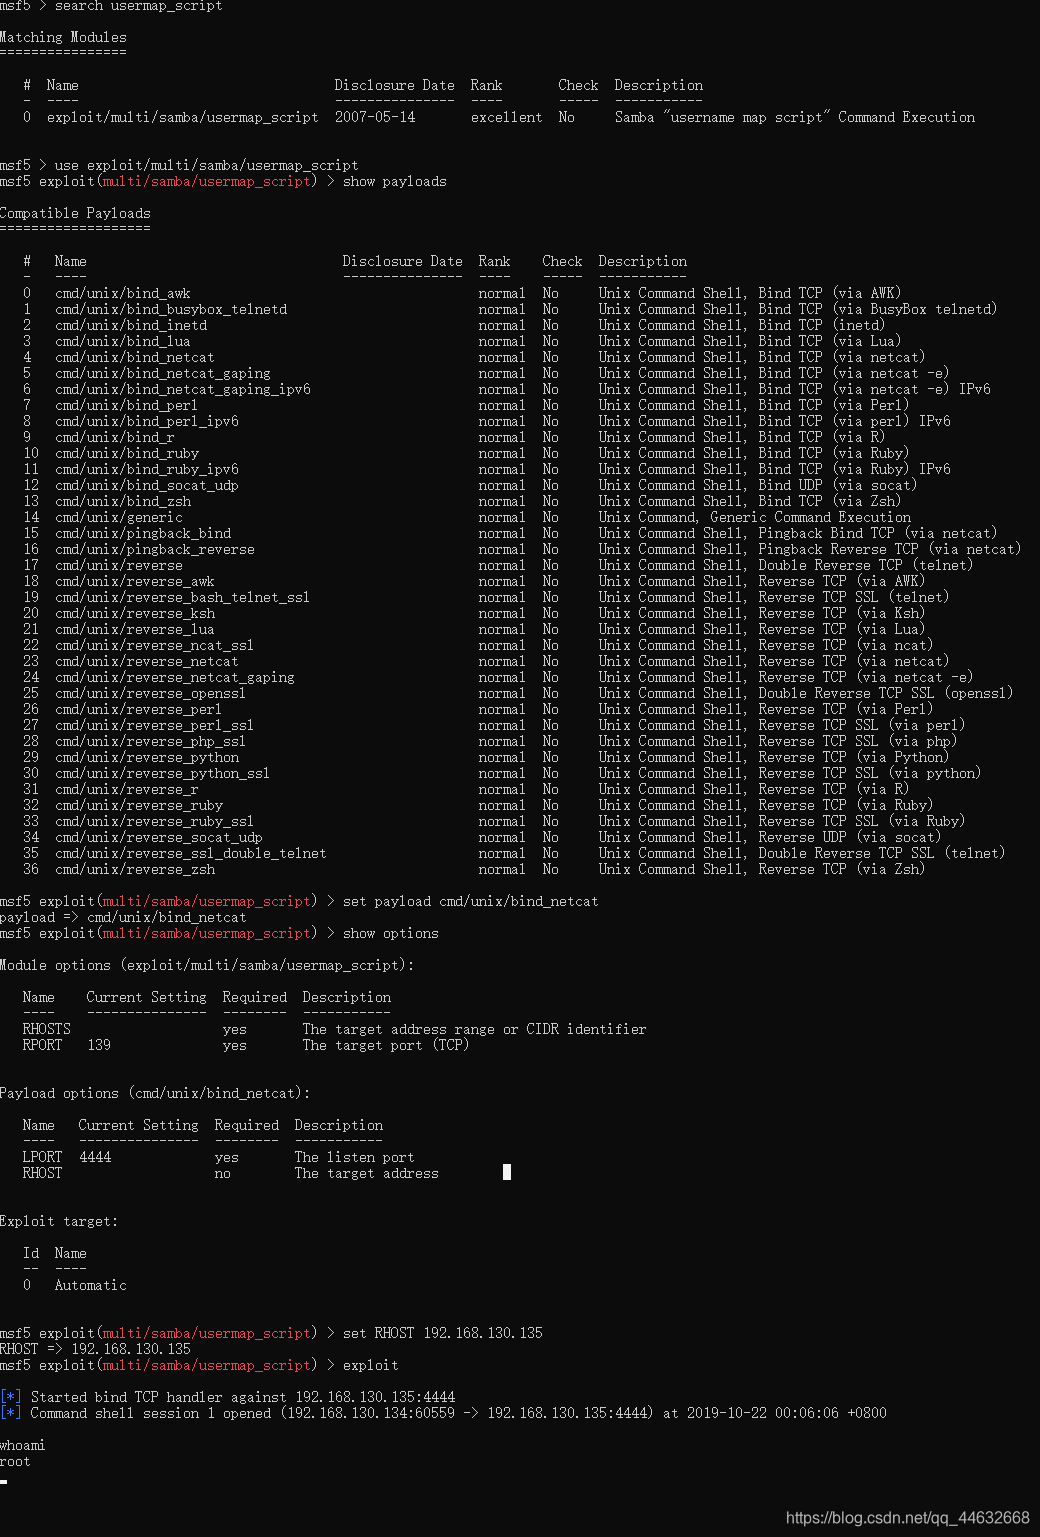Select payload row 'cmd/unix/bind_ruby_ipv6'
The width and height of the screenshot is (1040, 1537).
point(486,469)
